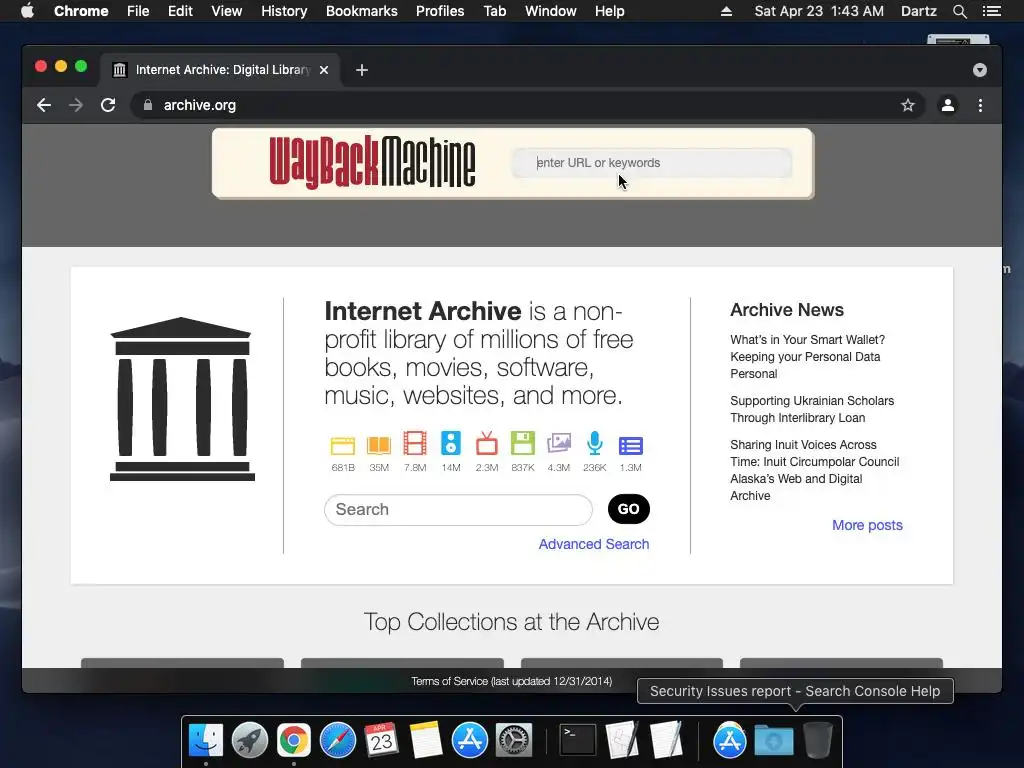Open Terminal from the Dock
The width and height of the screenshot is (1024, 768).
(578, 741)
